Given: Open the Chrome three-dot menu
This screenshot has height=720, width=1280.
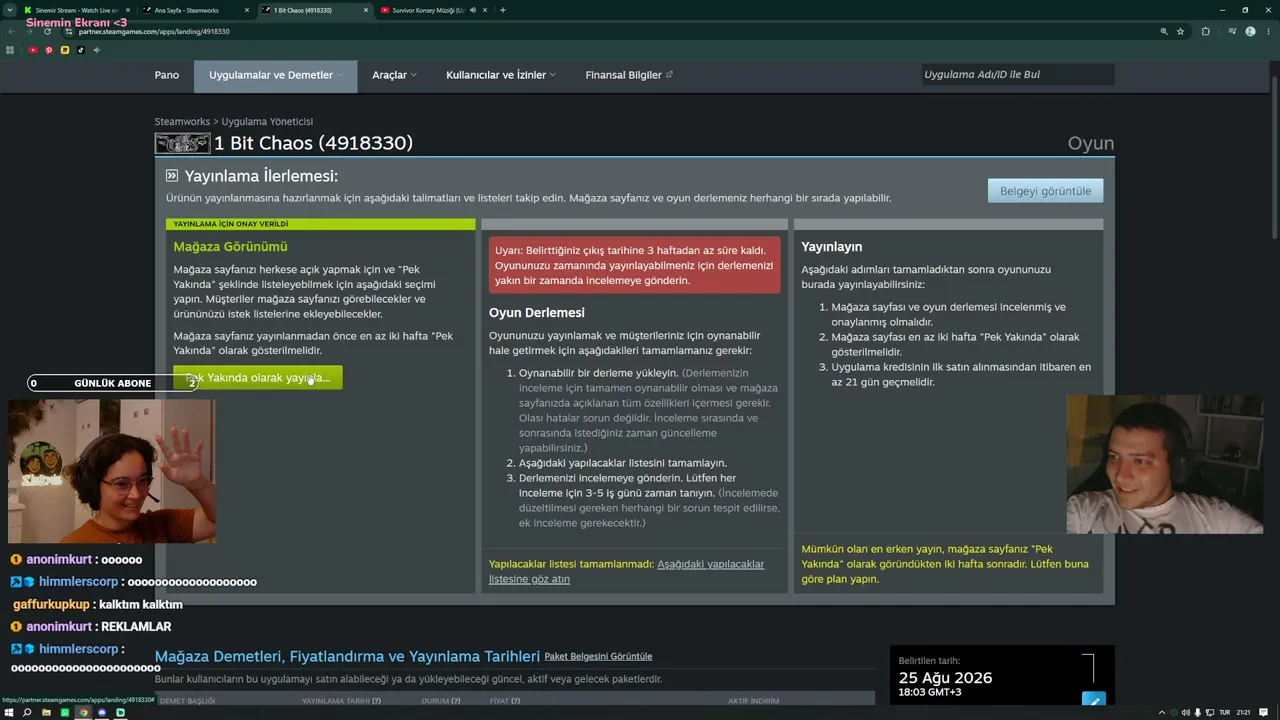Looking at the screenshot, I should 1268,31.
